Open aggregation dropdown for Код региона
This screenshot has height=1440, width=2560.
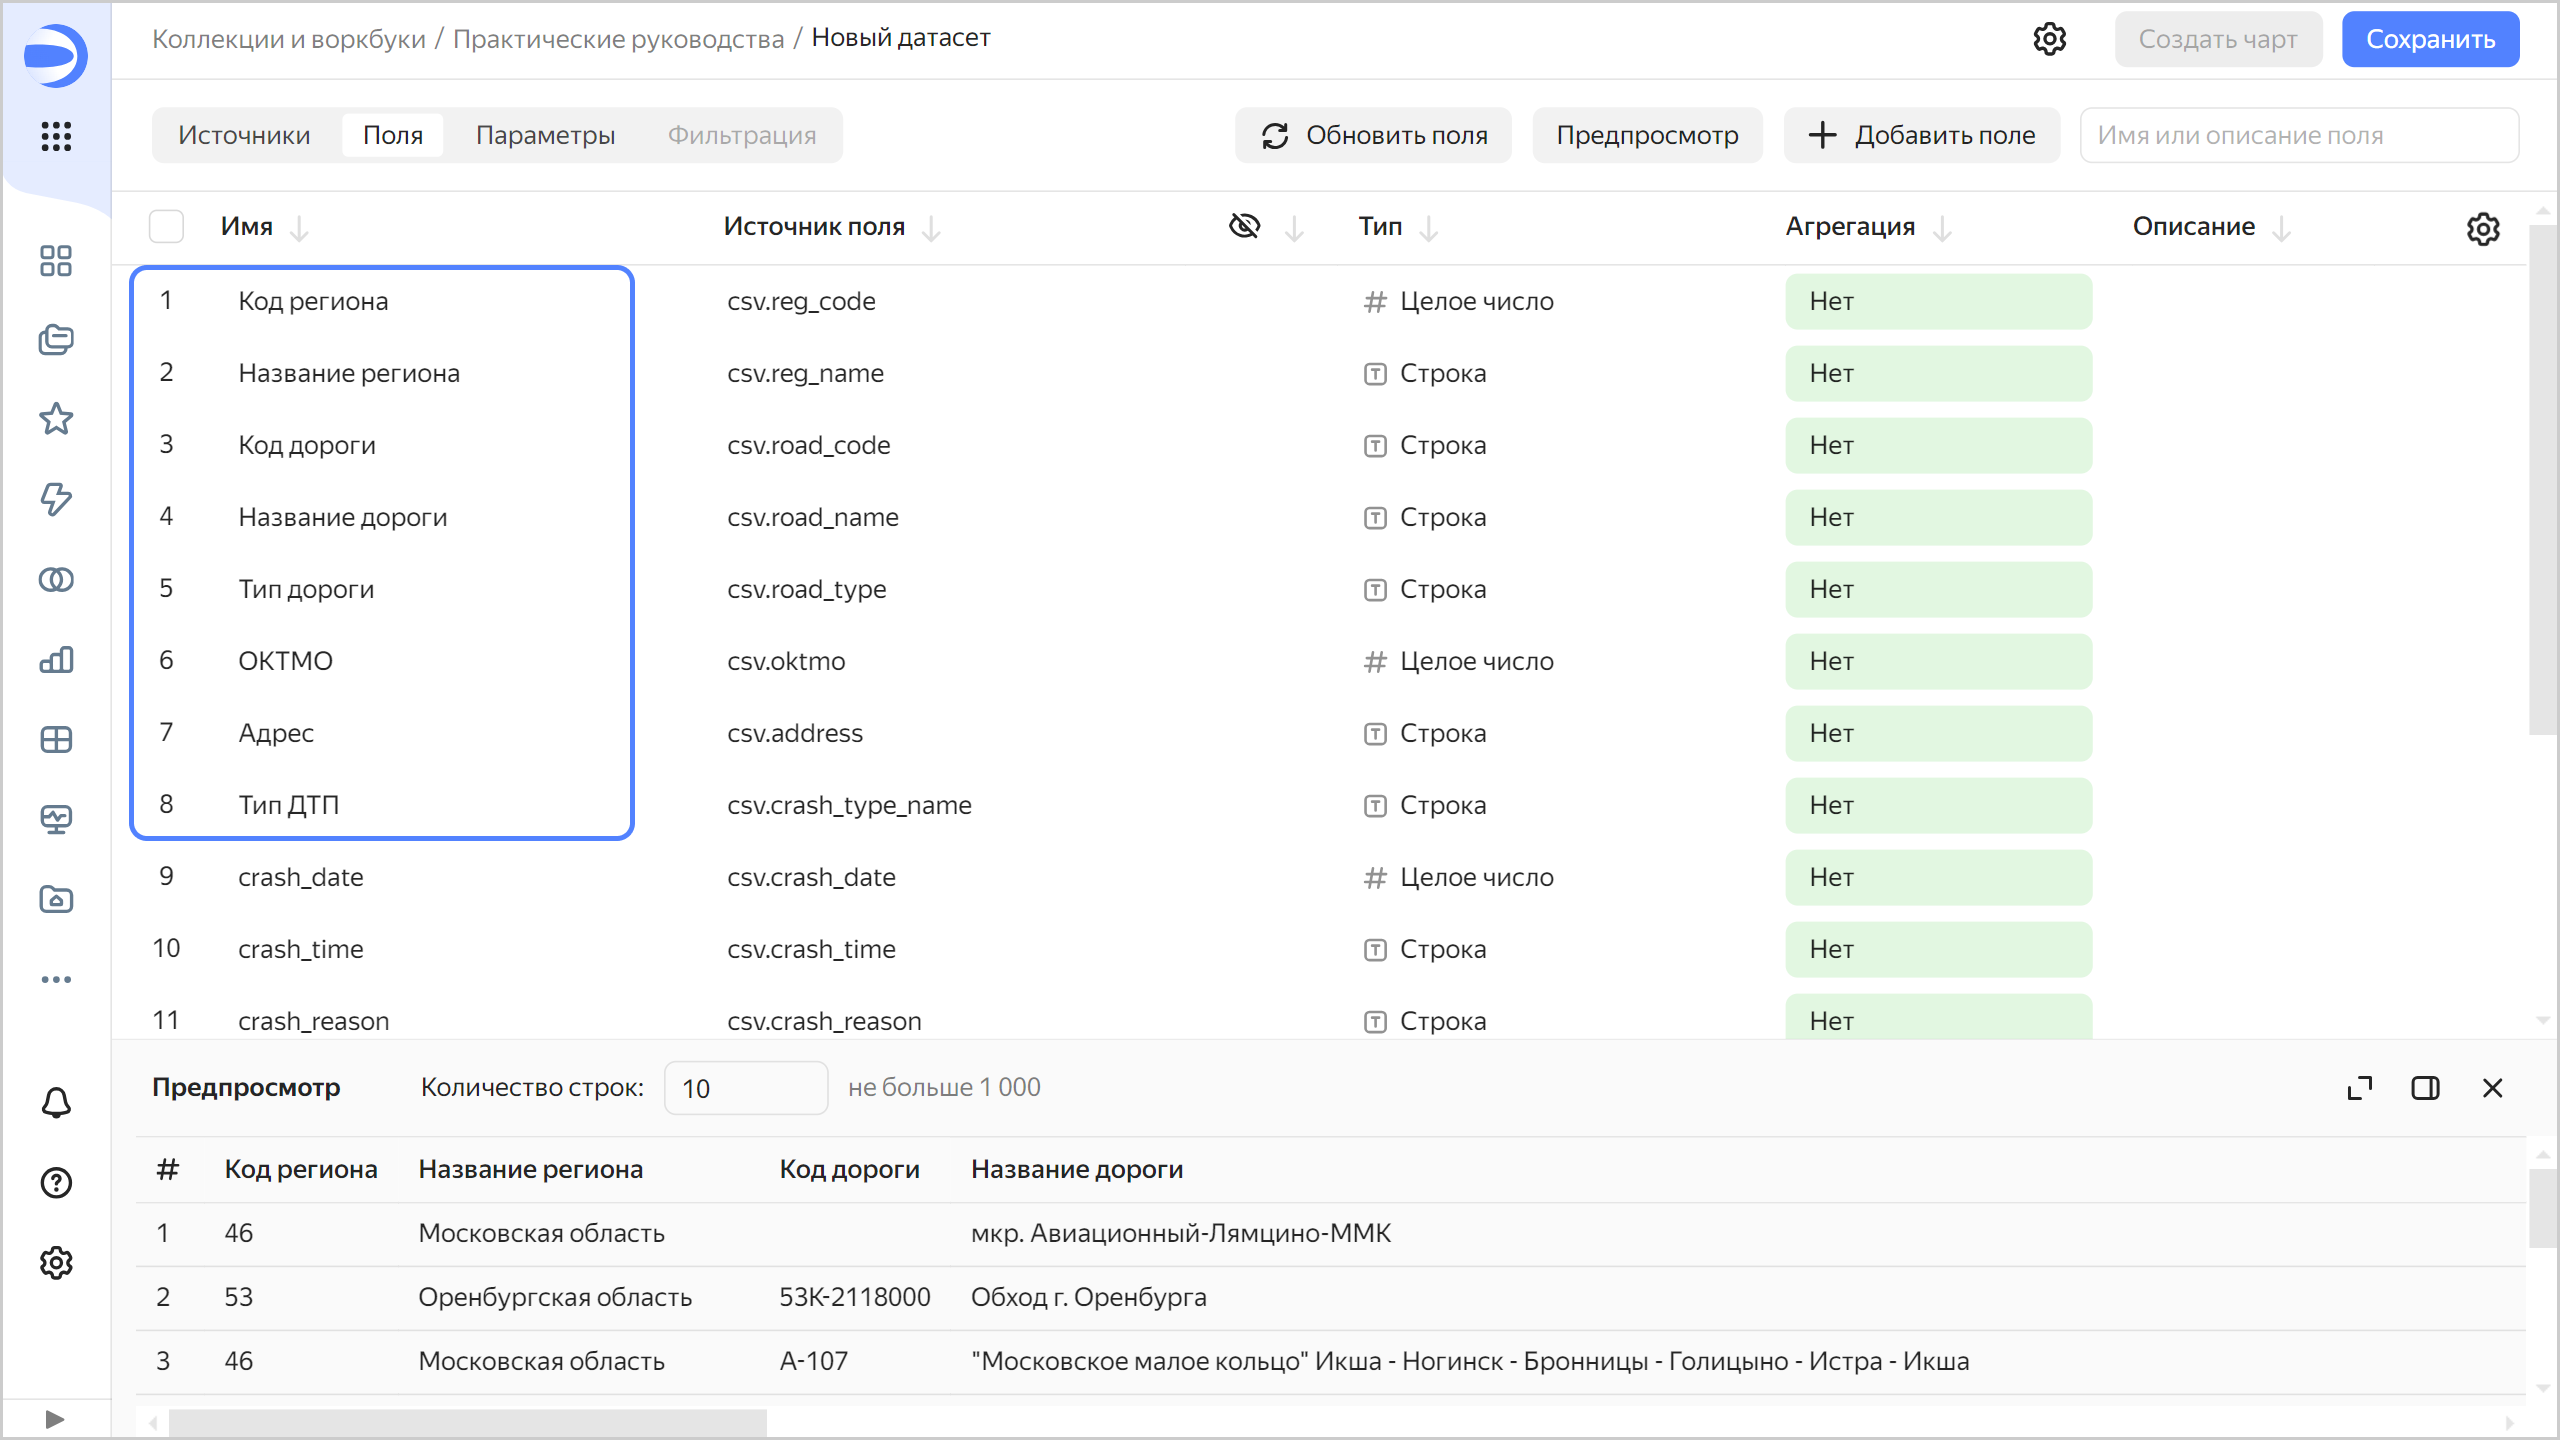[x=1937, y=302]
